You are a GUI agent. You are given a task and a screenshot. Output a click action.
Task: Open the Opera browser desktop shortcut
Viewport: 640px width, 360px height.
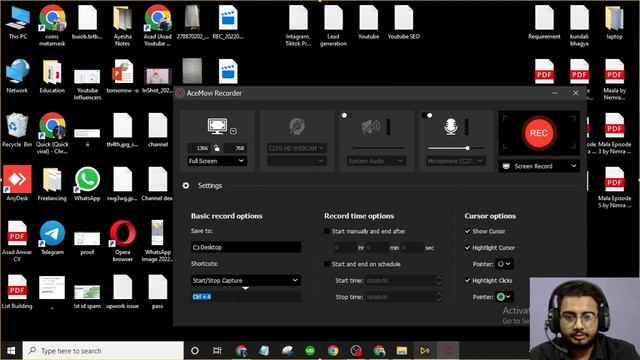pos(122,240)
